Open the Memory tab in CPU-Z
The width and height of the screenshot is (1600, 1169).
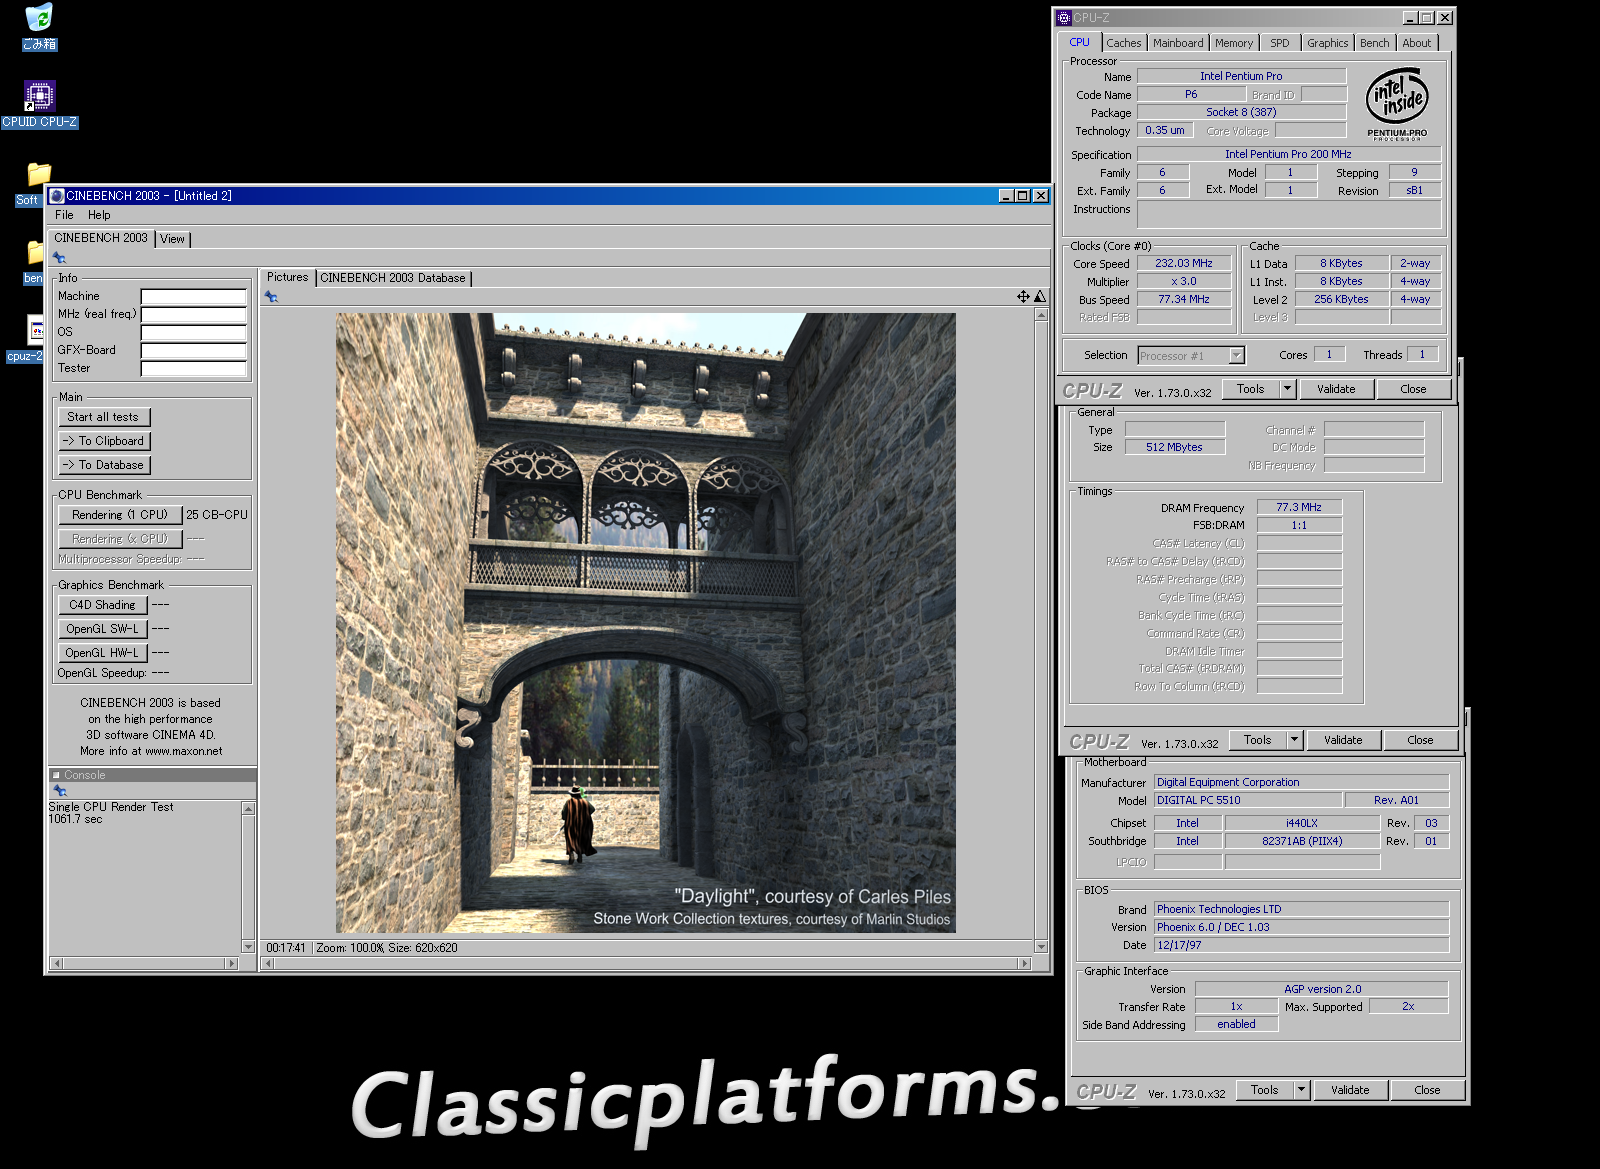[1234, 43]
